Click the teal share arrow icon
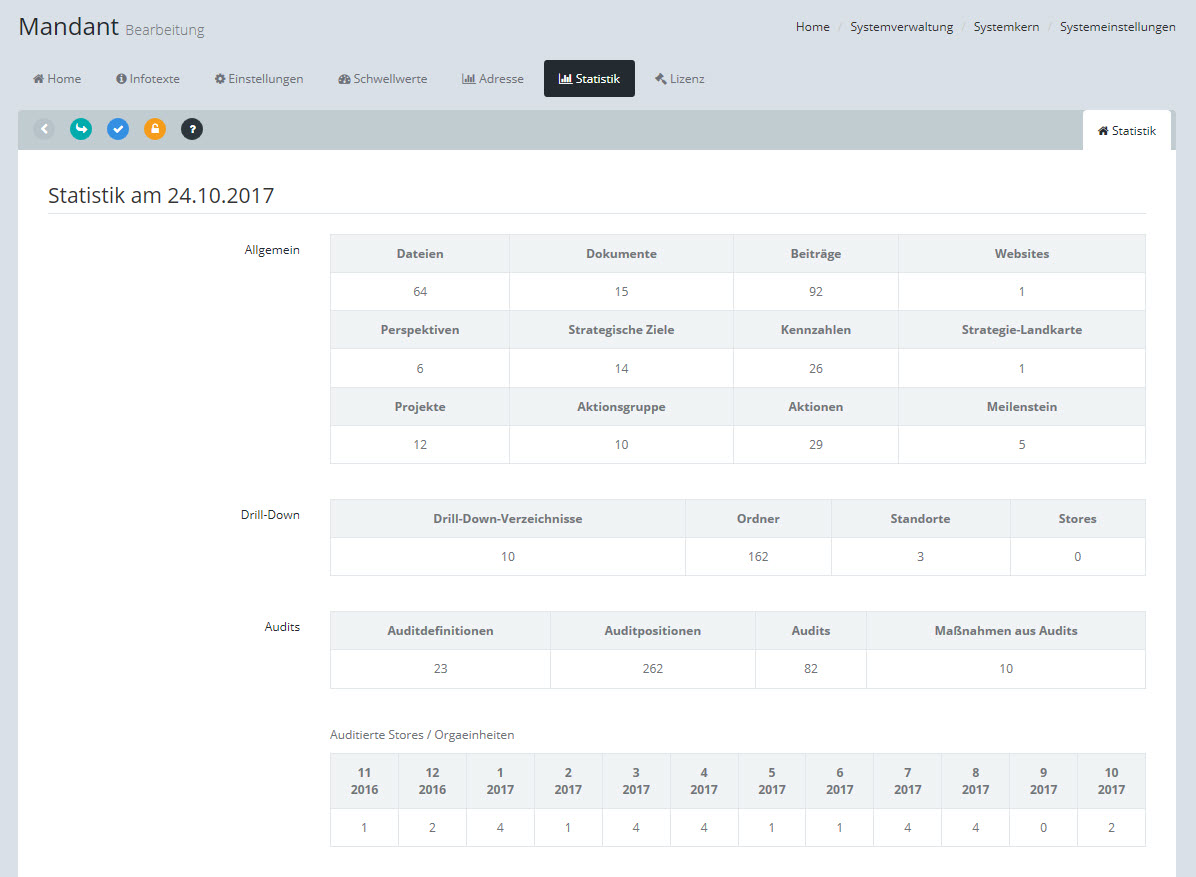This screenshot has width=1196, height=877. (81, 129)
